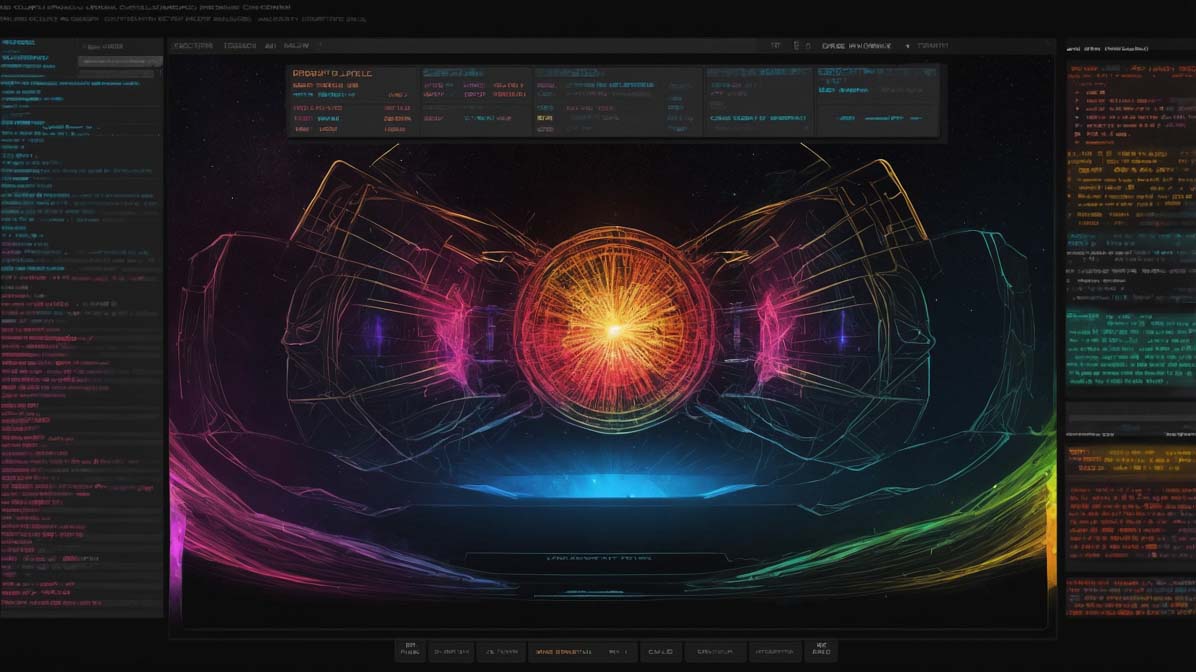1196x672 pixels.
Task: Click the small icon directly beside the header dropdown
Action: click(x=796, y=46)
